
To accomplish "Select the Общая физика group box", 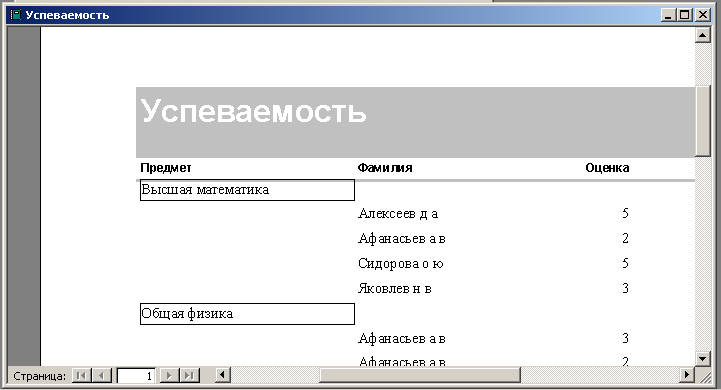I will point(247,314).
